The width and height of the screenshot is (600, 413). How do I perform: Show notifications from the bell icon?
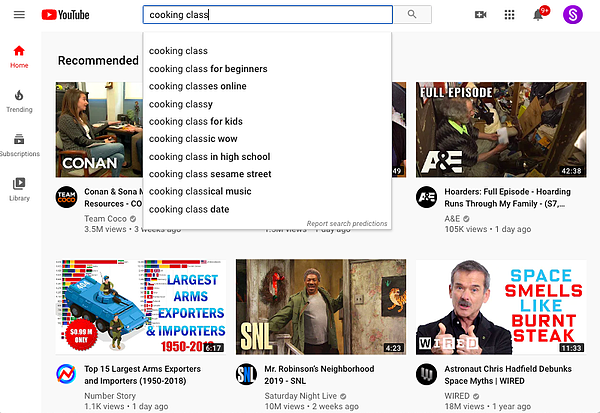coord(538,15)
